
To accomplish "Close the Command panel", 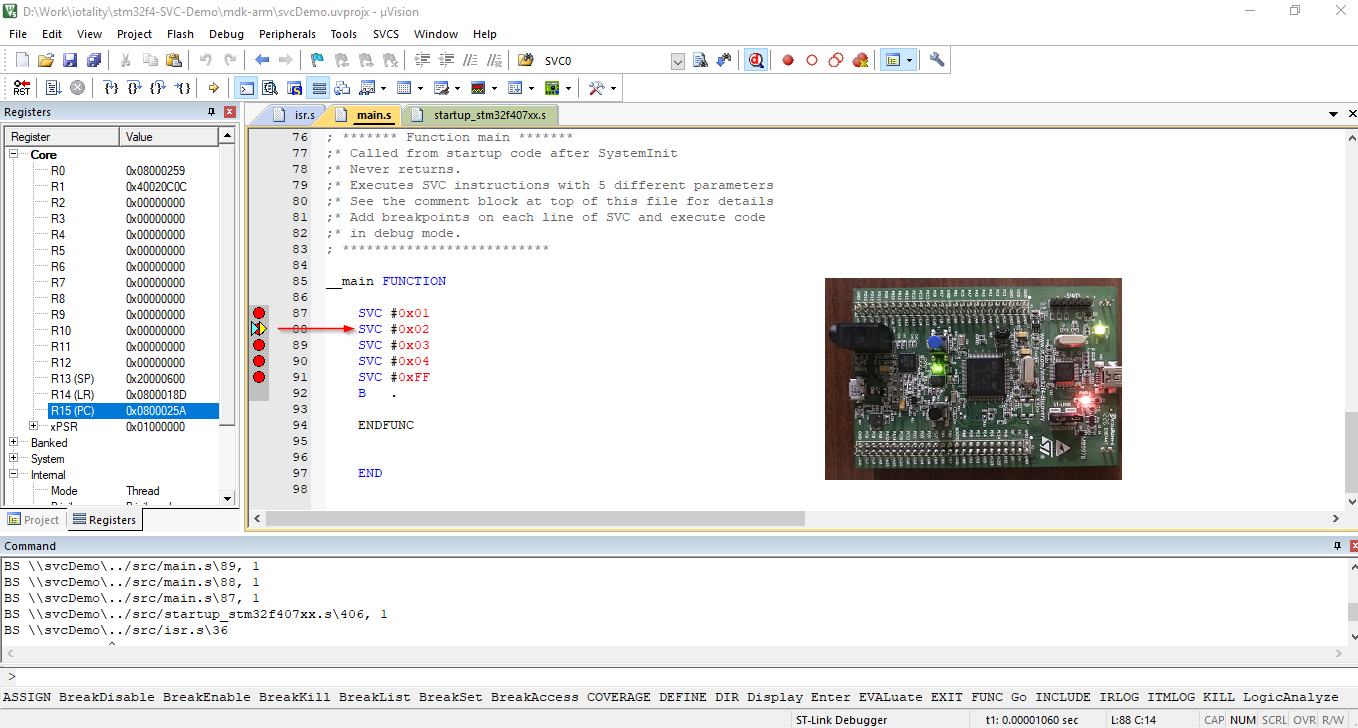I will click(x=1352, y=546).
